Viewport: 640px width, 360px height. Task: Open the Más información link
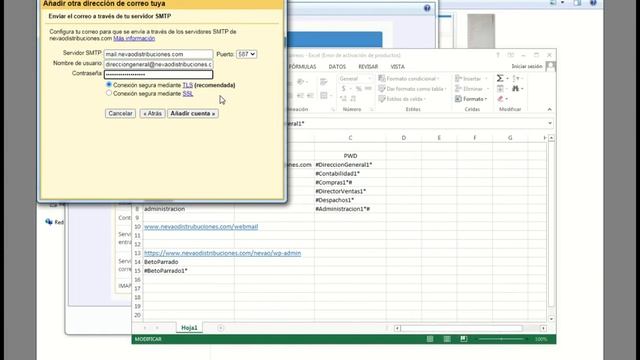coord(134,38)
